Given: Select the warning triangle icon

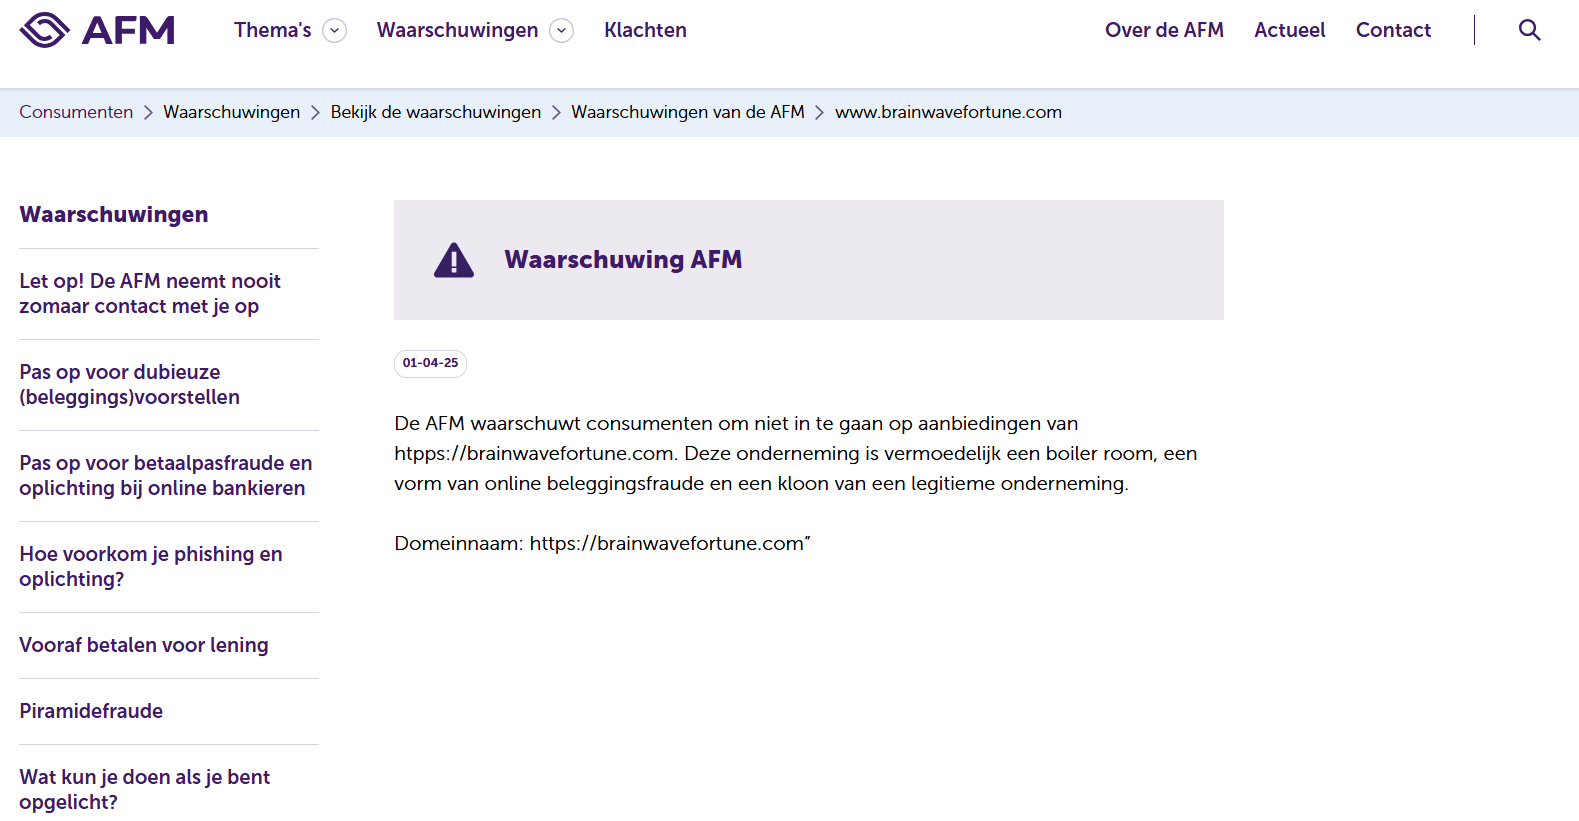Looking at the screenshot, I should coord(454,260).
